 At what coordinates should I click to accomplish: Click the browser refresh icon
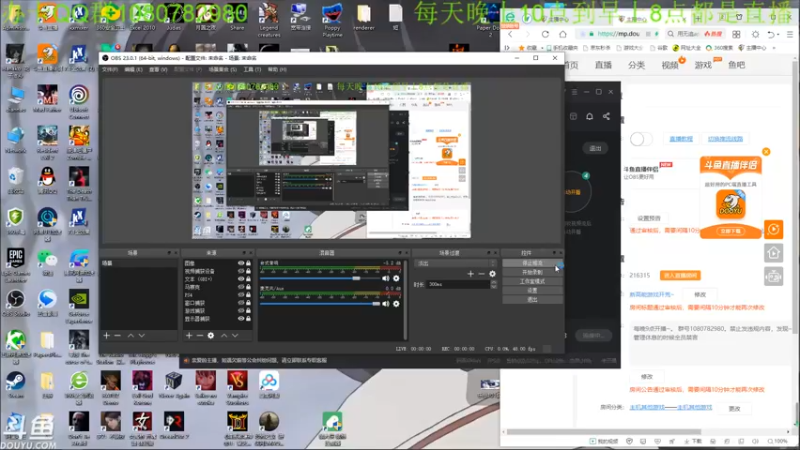click(x=545, y=34)
